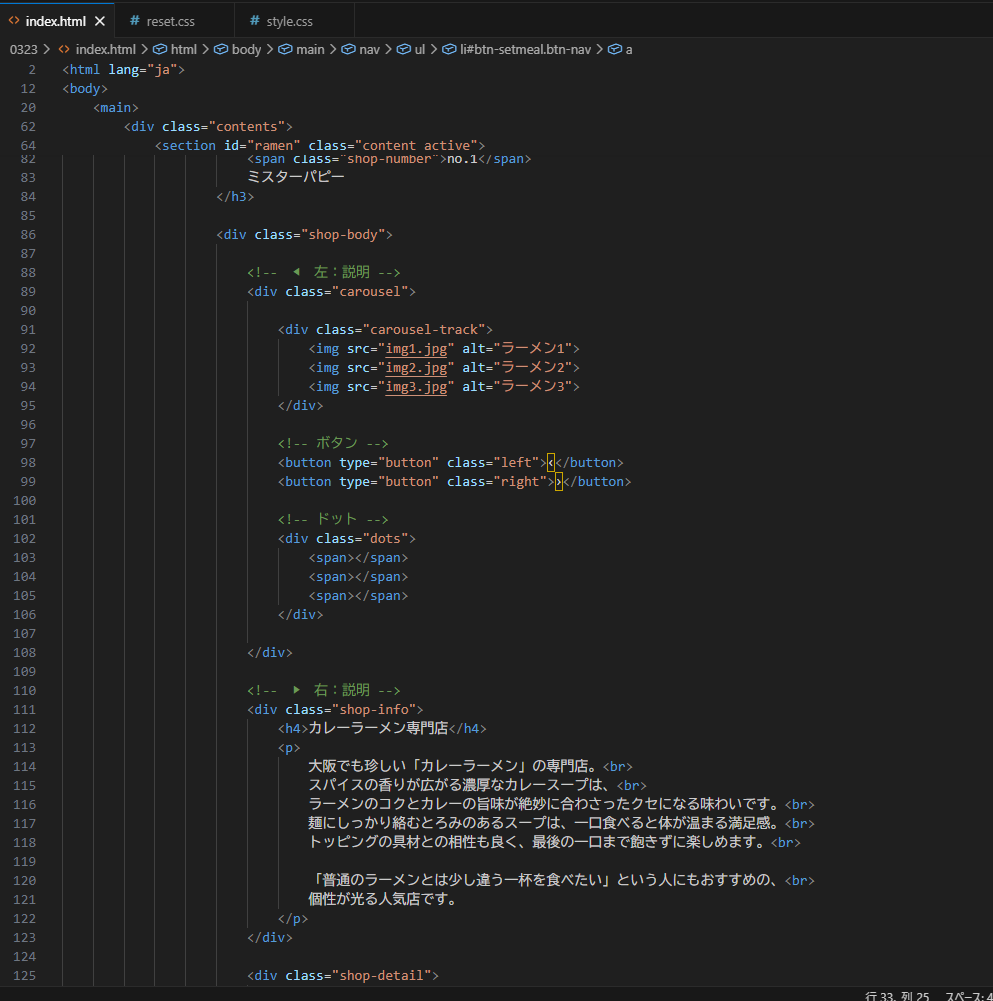Viewport: 993px width, 1001px height.
Task: Click the hash icon on reset.css tab
Action: click(x=134, y=21)
